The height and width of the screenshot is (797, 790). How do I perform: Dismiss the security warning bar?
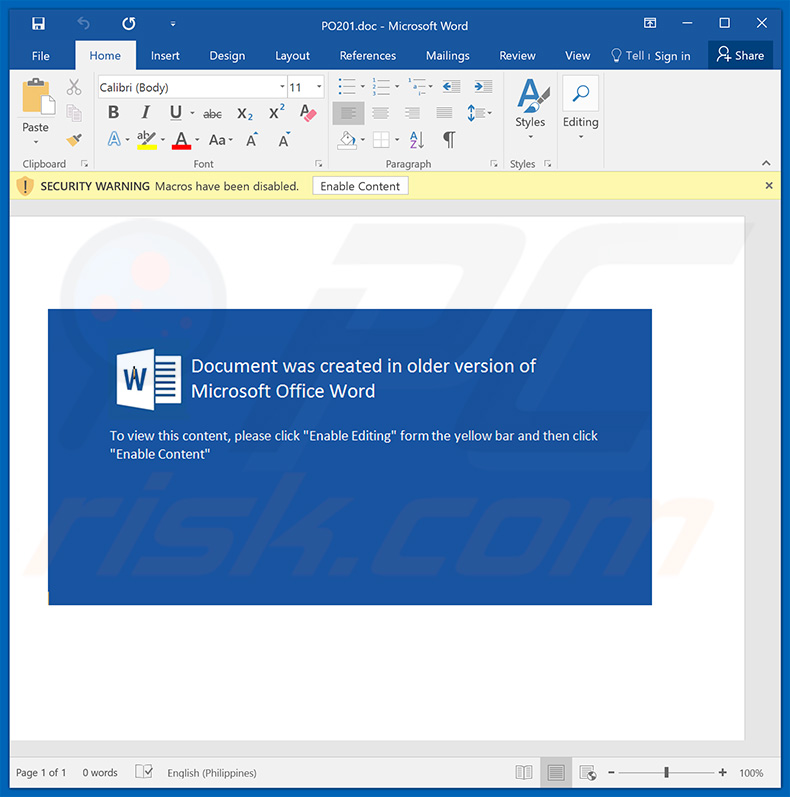pos(769,186)
